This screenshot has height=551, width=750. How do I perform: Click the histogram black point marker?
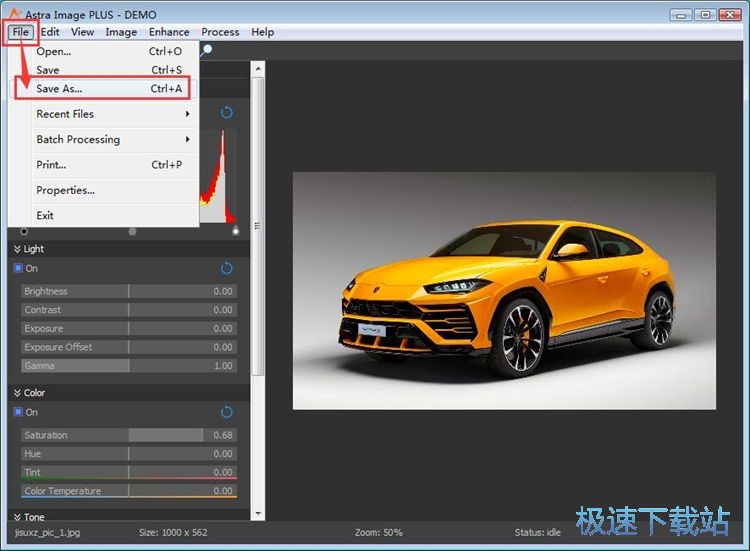tap(24, 231)
